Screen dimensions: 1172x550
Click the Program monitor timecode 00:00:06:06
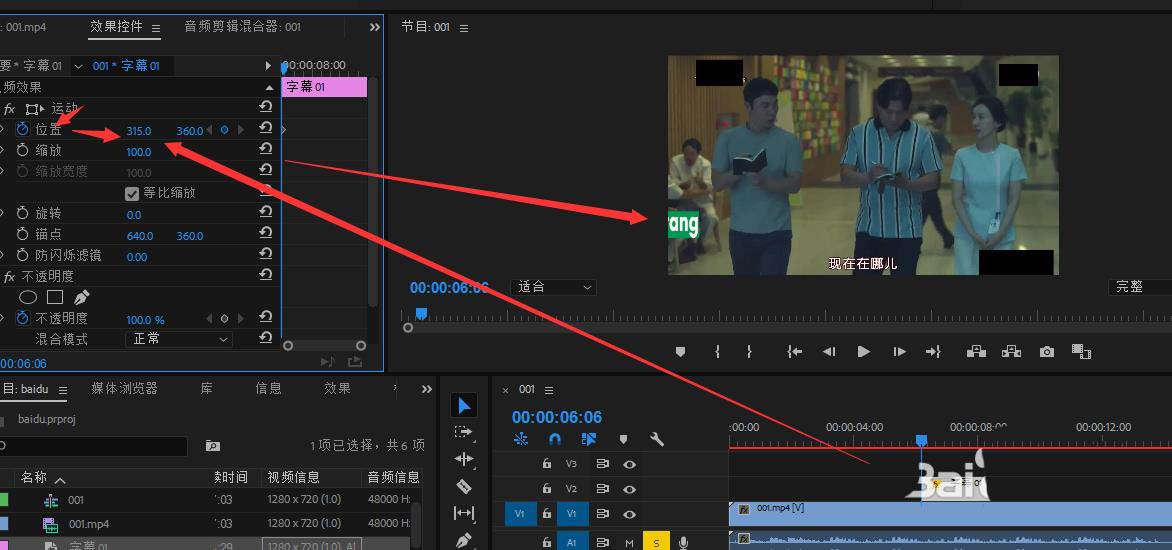[449, 288]
